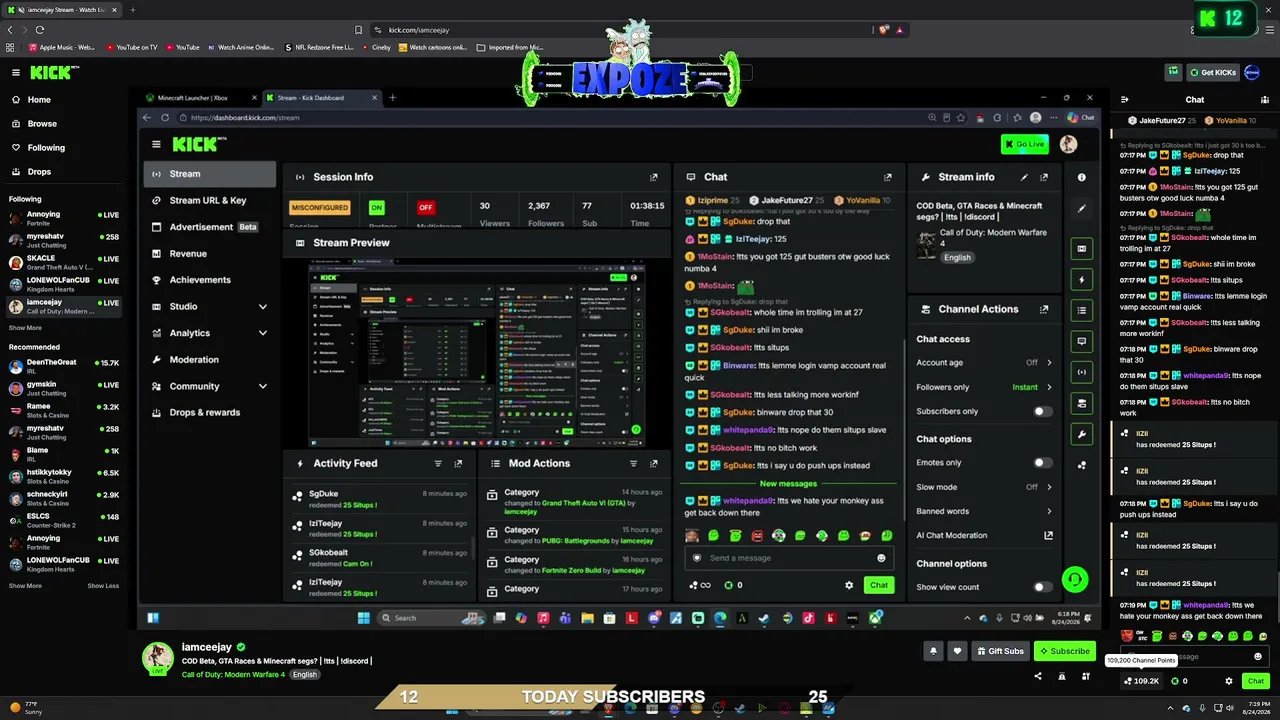
Task: Send message with the outer Kick Chat button
Action: pos(1256,681)
